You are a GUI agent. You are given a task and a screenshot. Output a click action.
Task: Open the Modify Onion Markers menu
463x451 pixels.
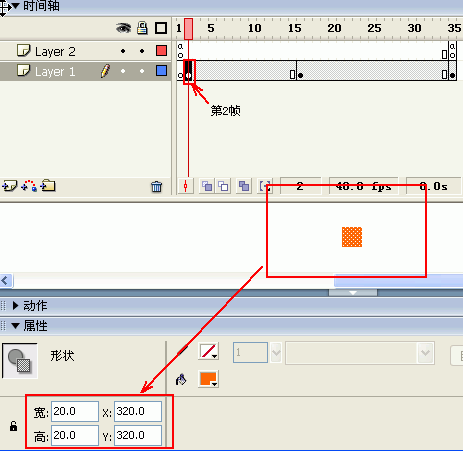(264, 186)
